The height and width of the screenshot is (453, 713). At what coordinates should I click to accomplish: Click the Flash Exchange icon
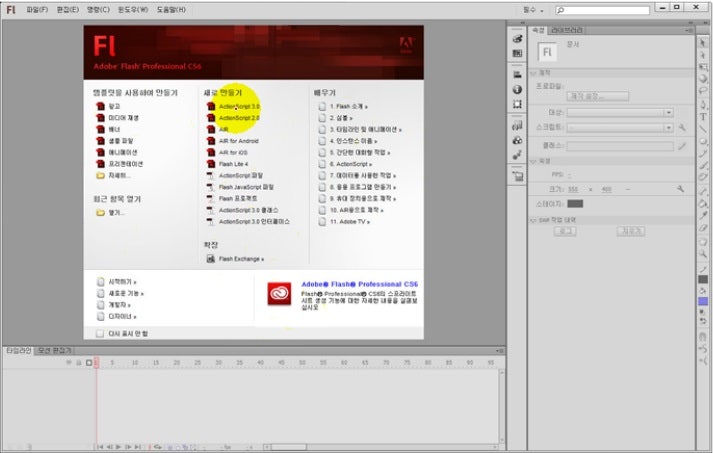211,258
